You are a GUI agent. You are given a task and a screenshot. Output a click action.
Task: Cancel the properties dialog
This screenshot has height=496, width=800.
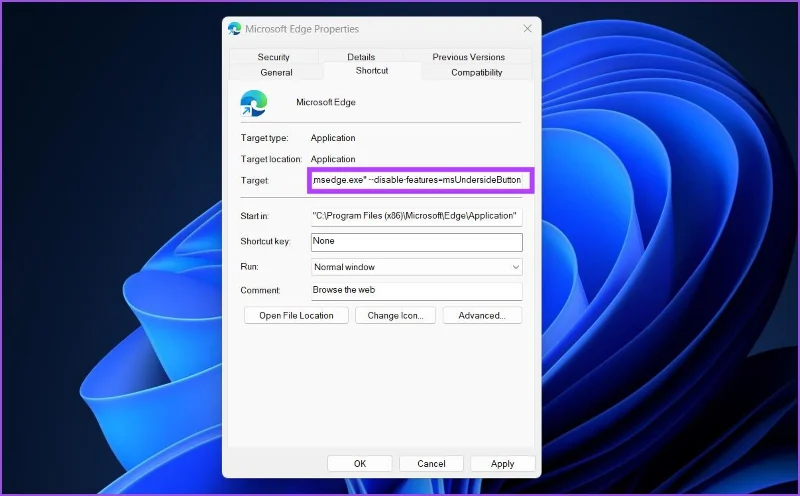coord(431,463)
